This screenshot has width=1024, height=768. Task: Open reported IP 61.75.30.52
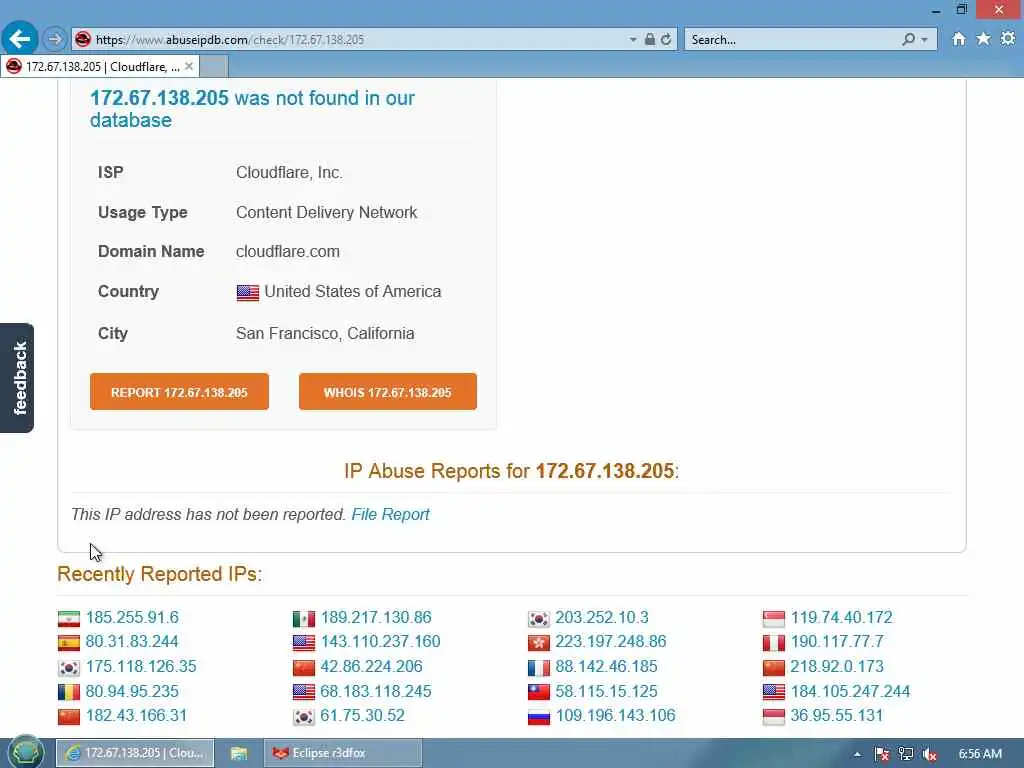[362, 715]
